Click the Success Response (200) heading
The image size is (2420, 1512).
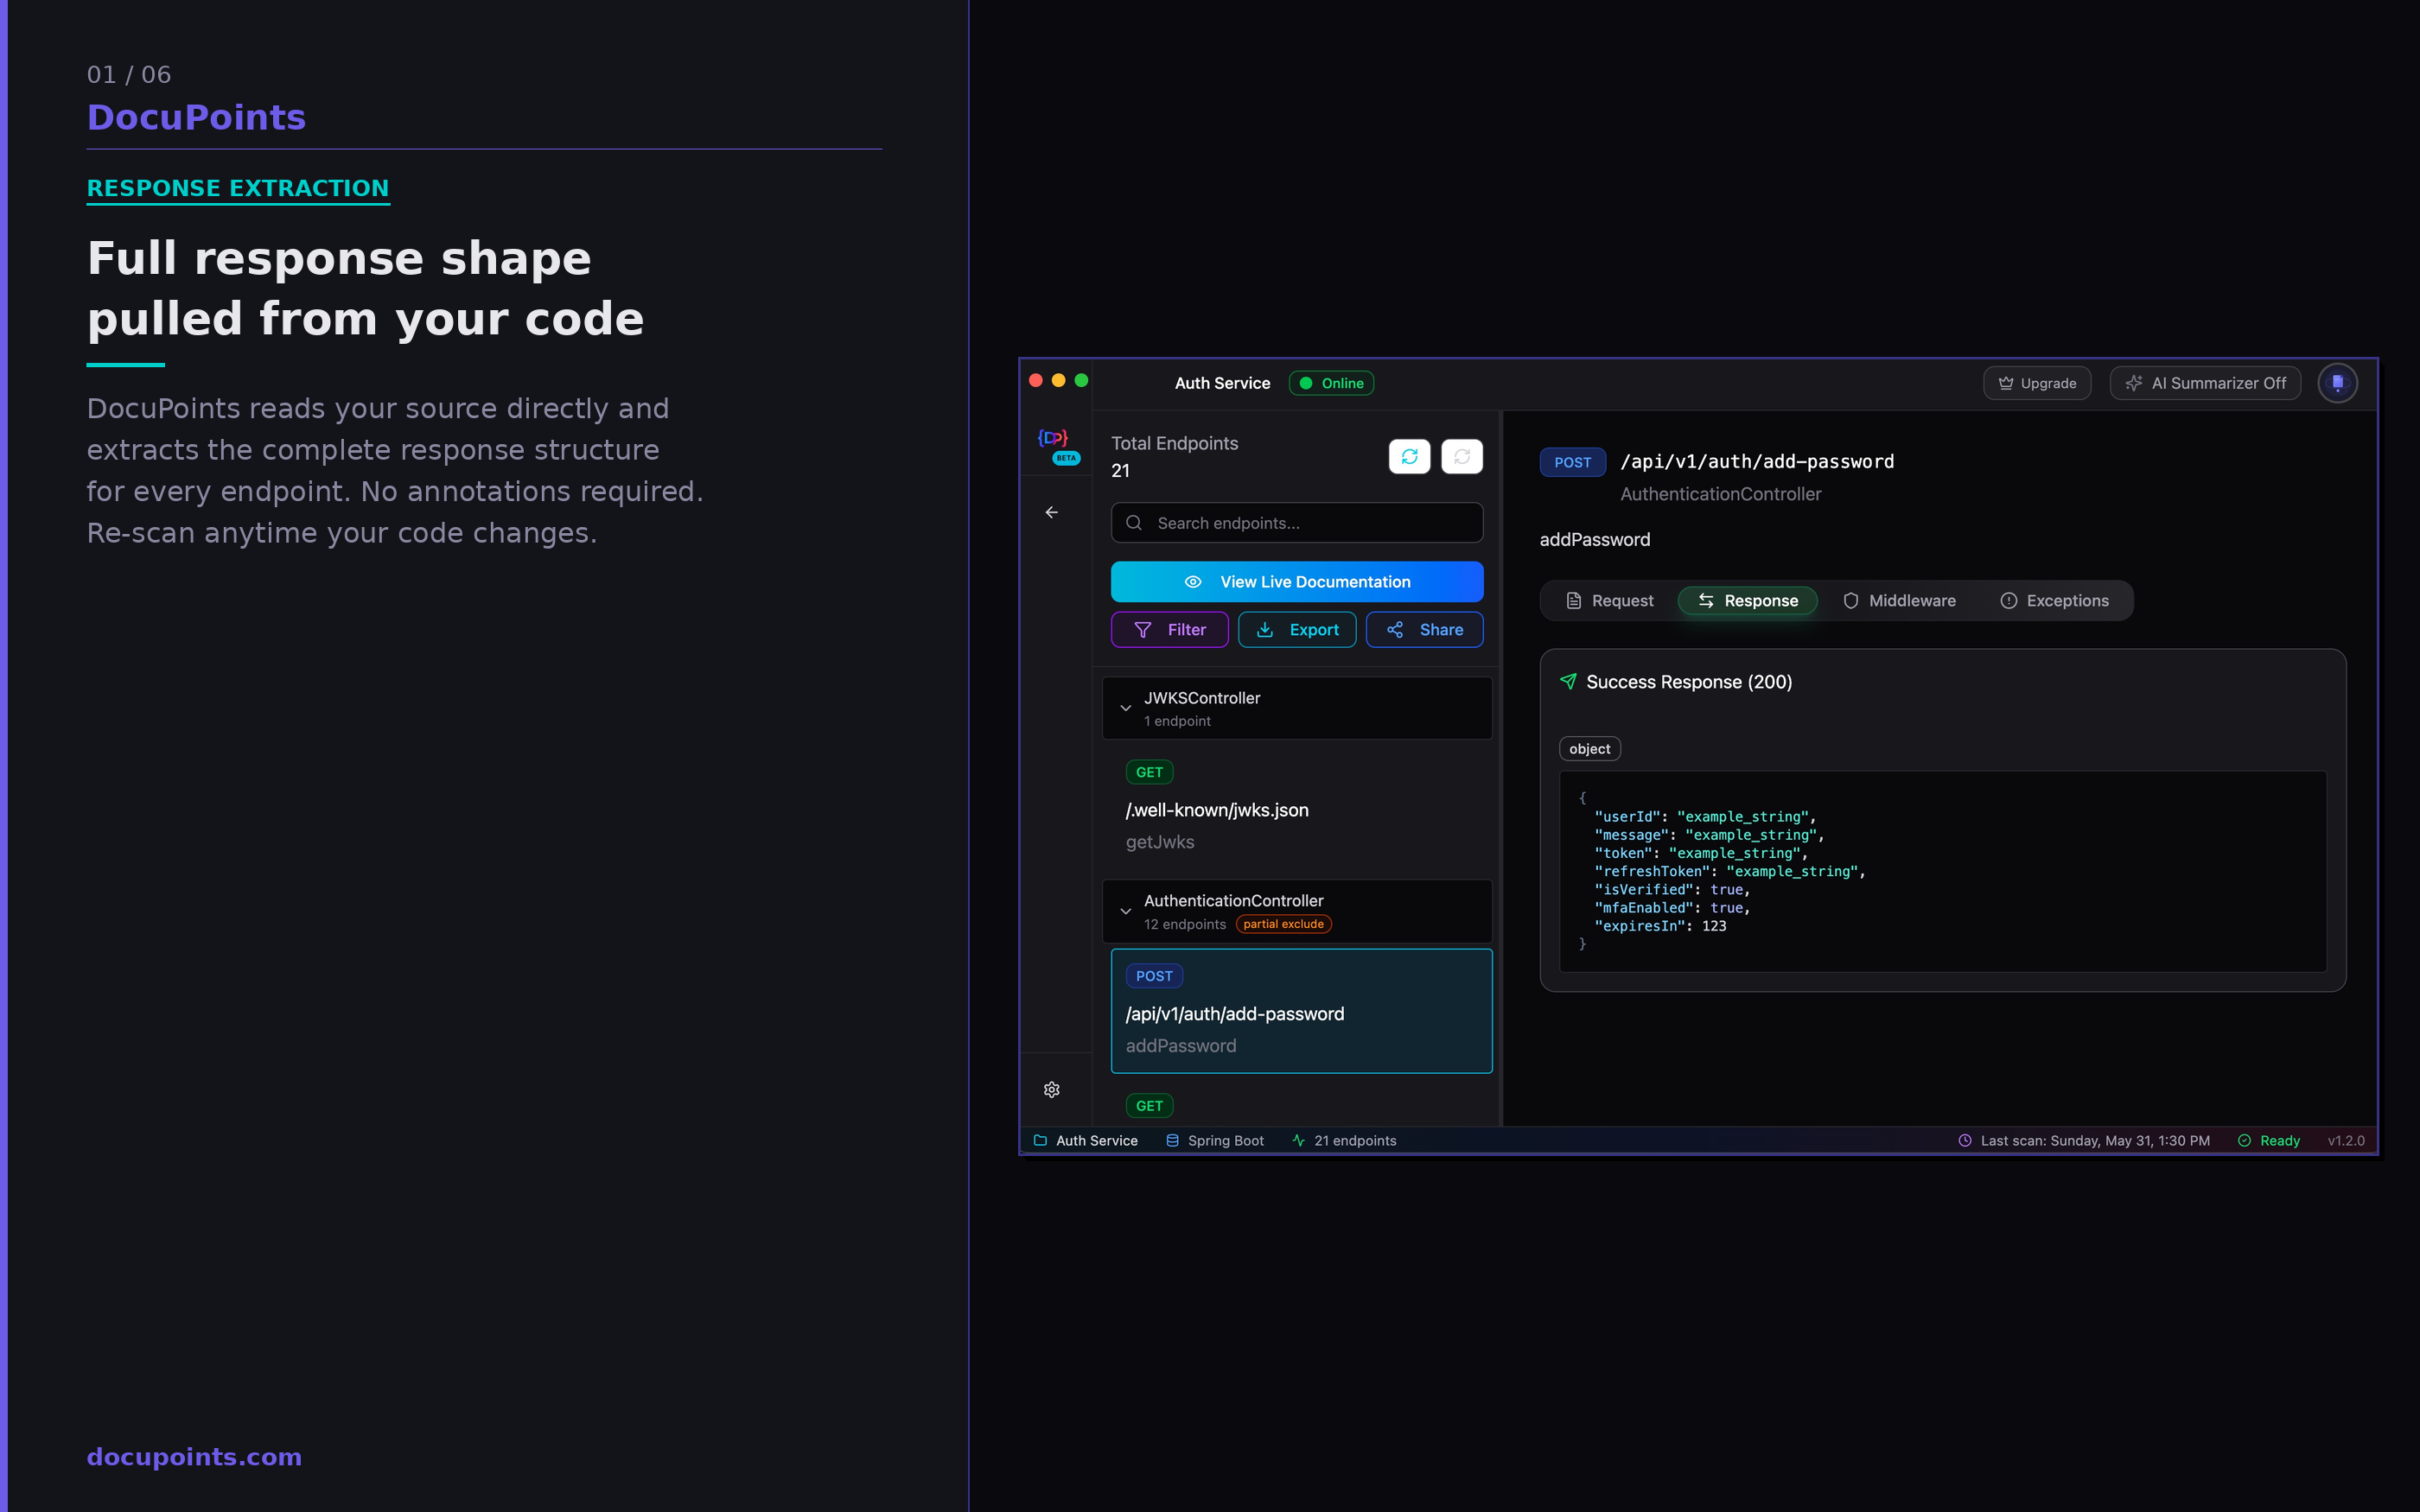tap(1688, 682)
